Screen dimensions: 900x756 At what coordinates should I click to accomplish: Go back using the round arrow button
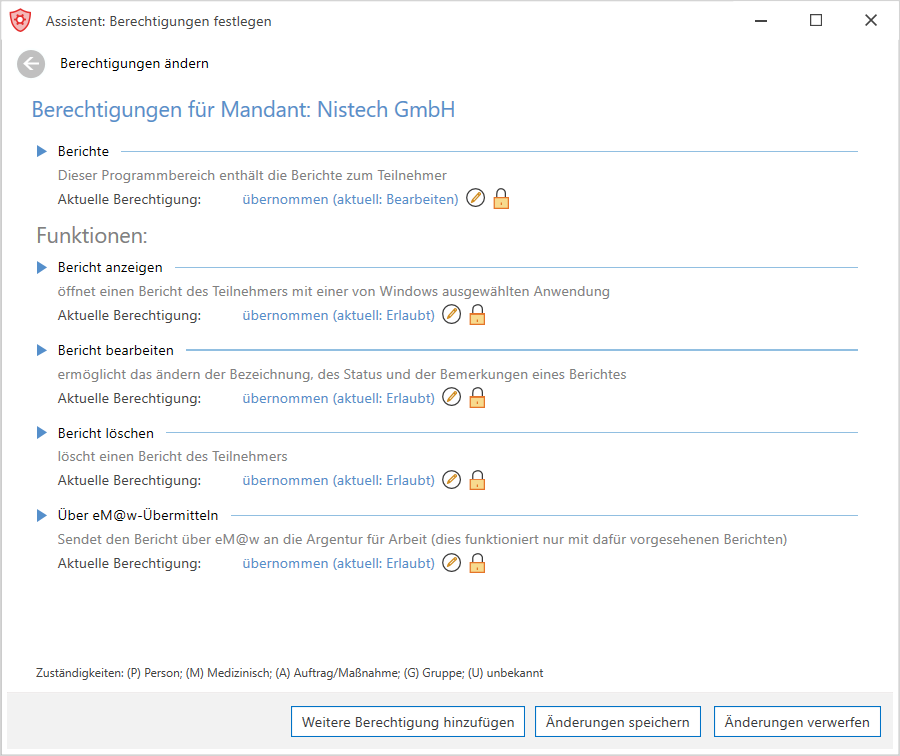pos(31,64)
